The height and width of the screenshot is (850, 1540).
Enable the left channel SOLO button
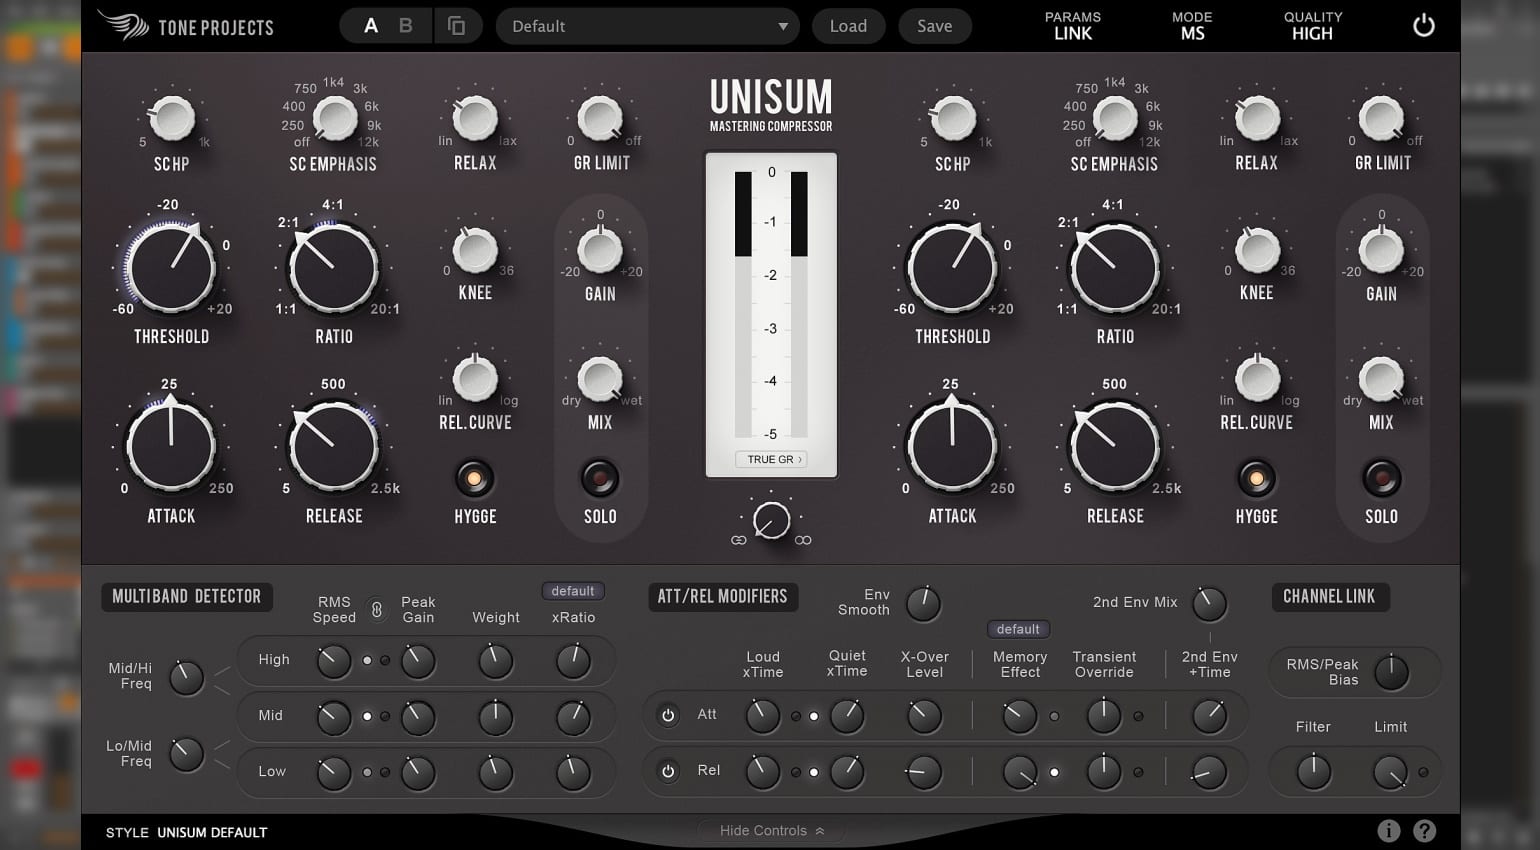(x=600, y=479)
